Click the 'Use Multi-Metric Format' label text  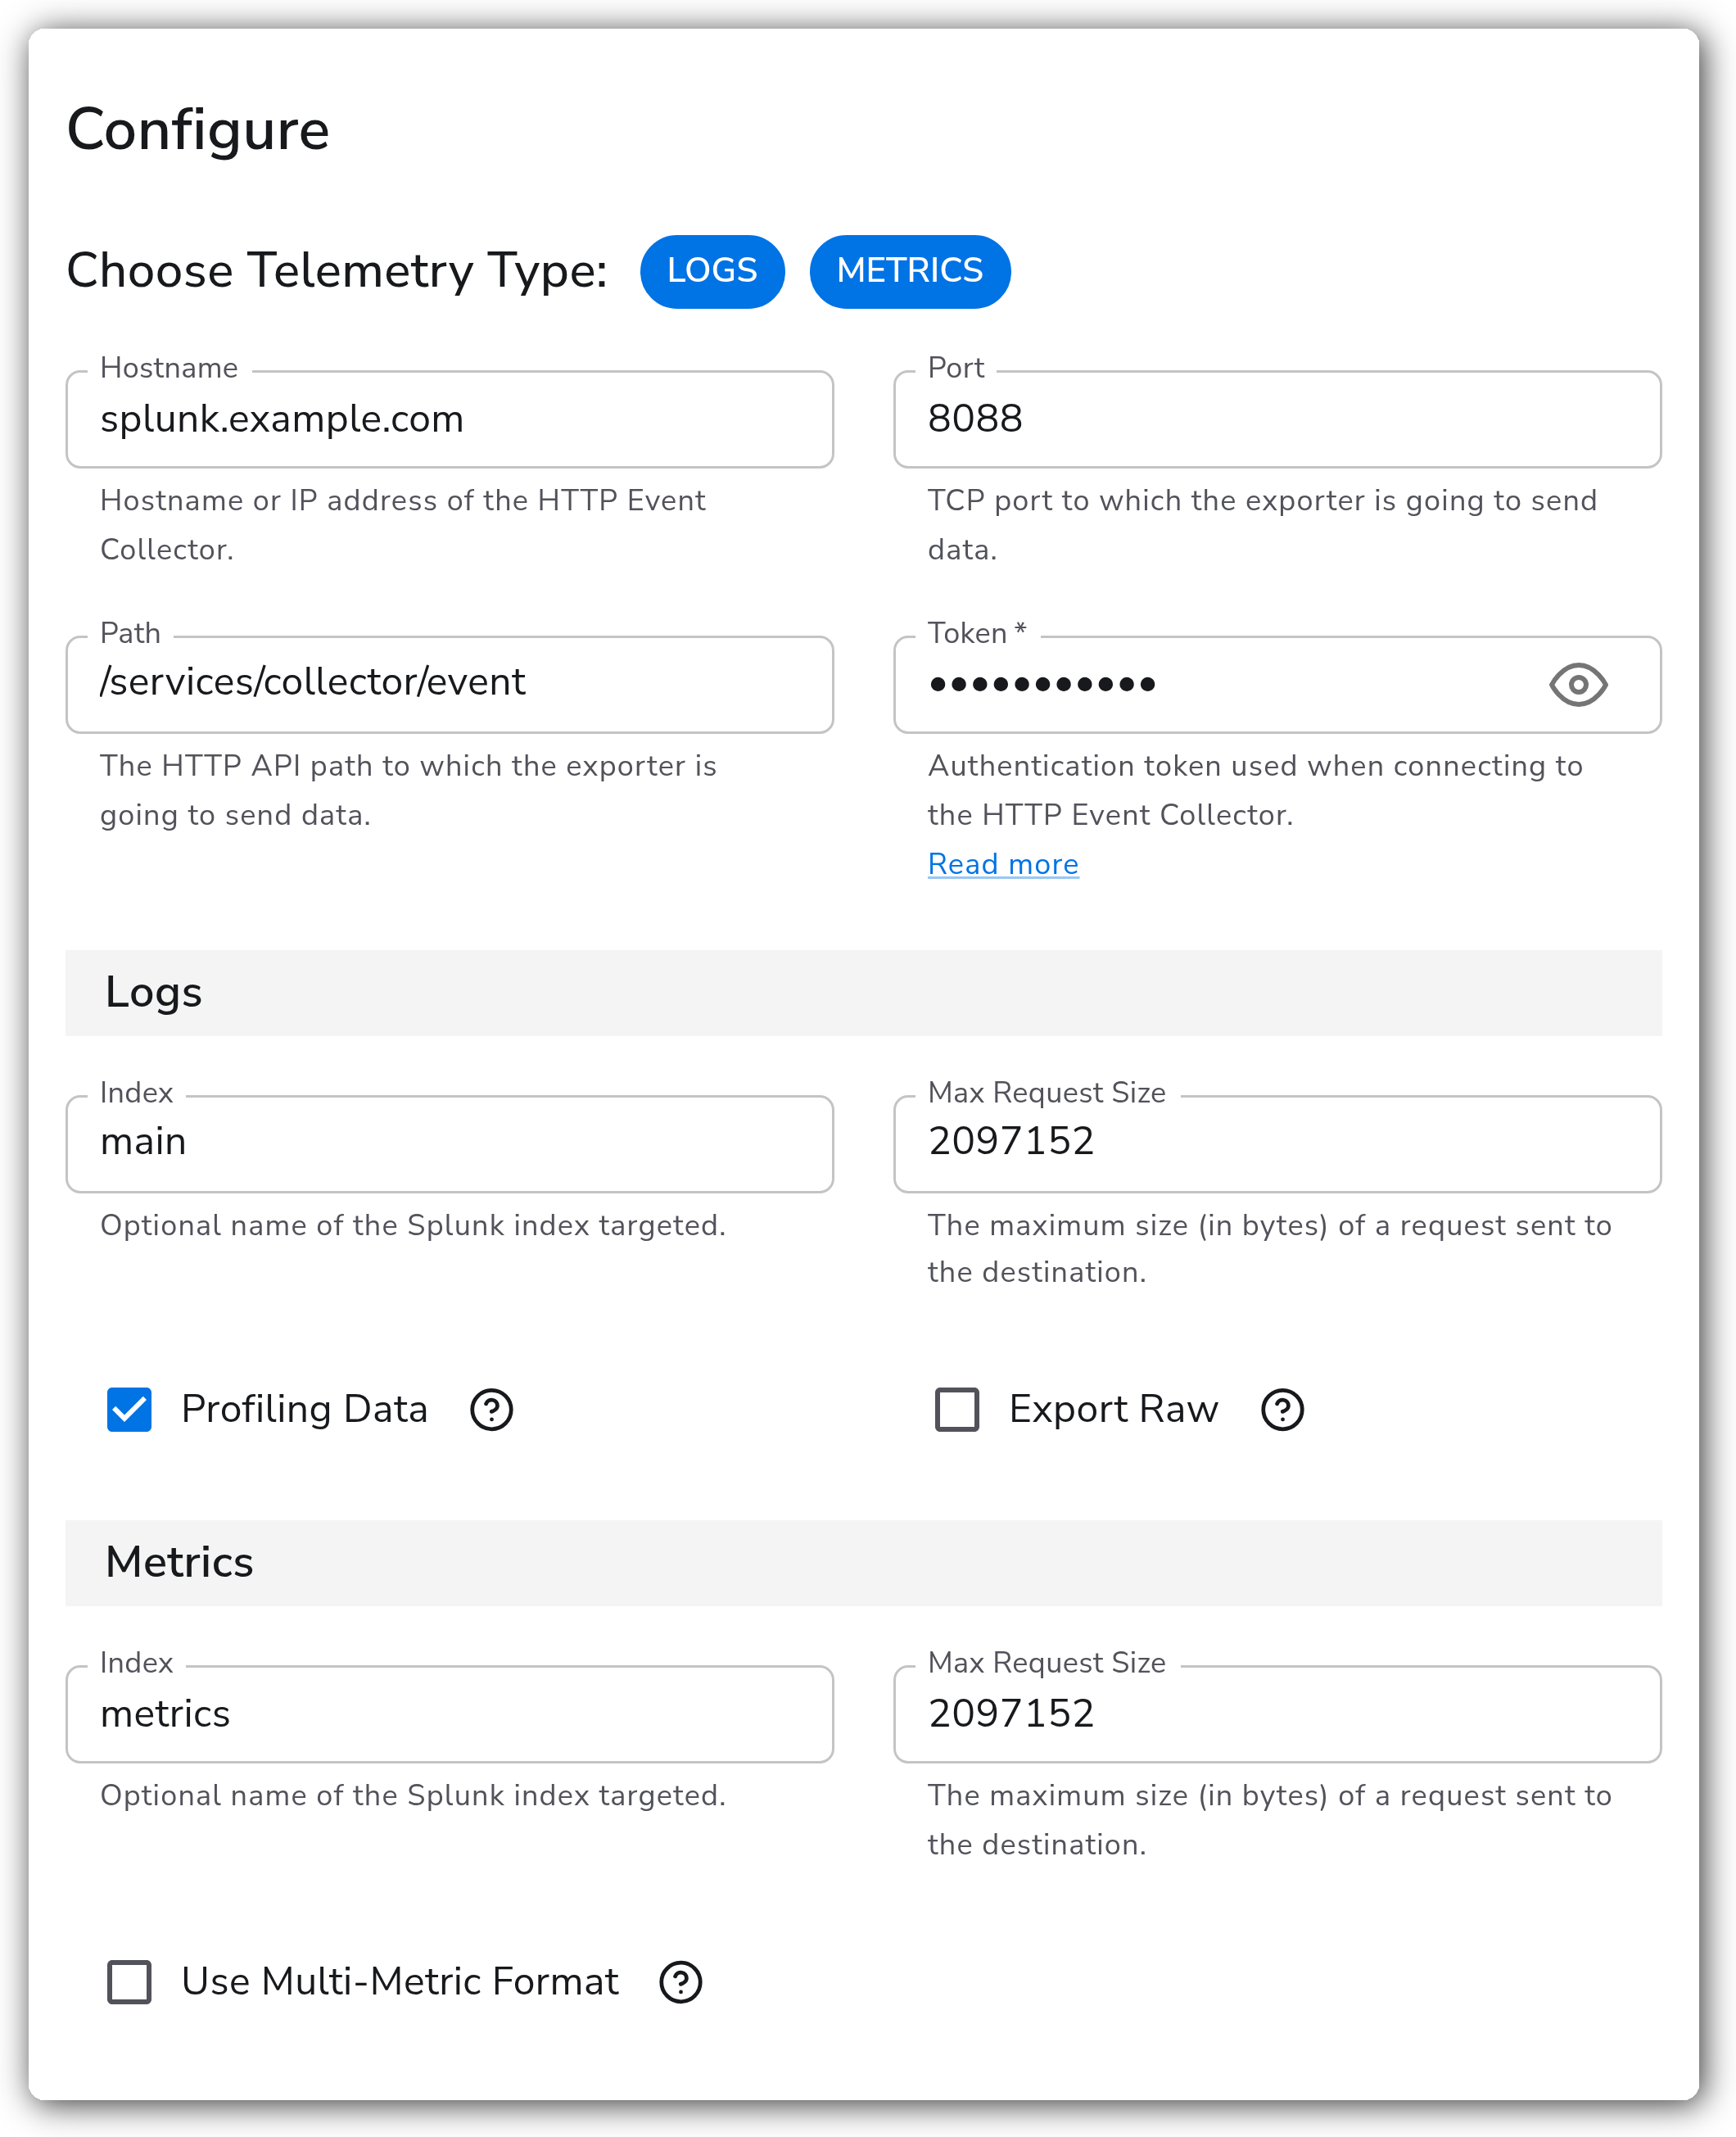pos(400,1981)
